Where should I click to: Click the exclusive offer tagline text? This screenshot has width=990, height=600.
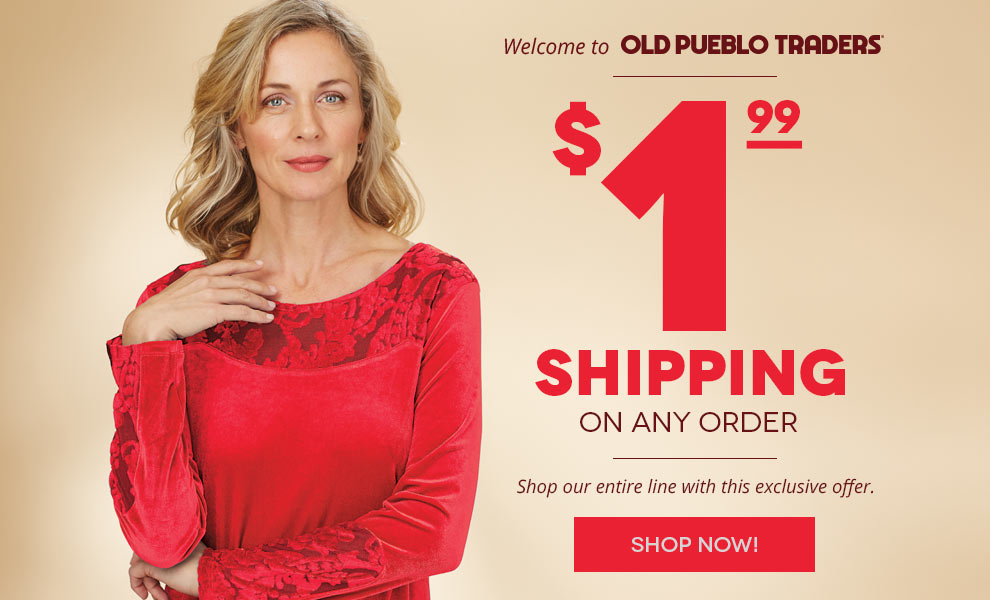click(695, 487)
